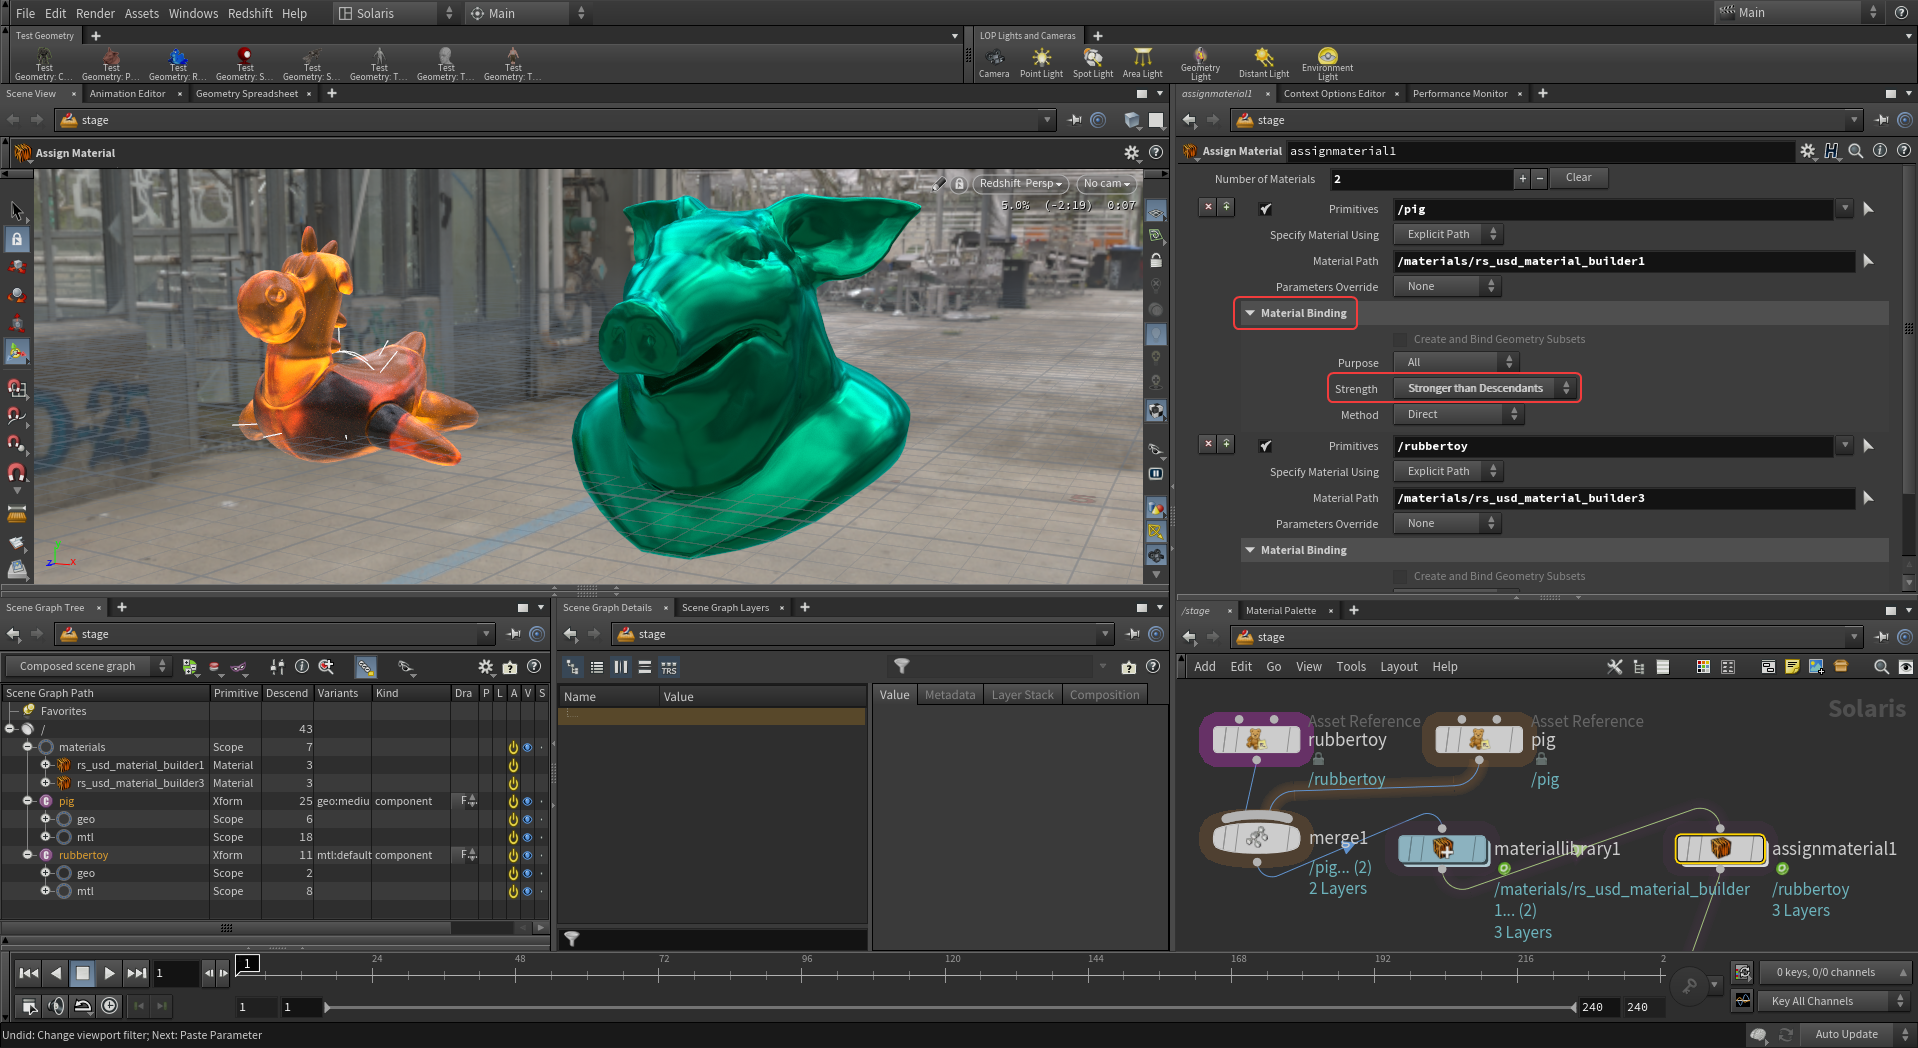Select the merge1 node in the network
Viewport: 1918px width, 1048px height.
tap(1256, 837)
